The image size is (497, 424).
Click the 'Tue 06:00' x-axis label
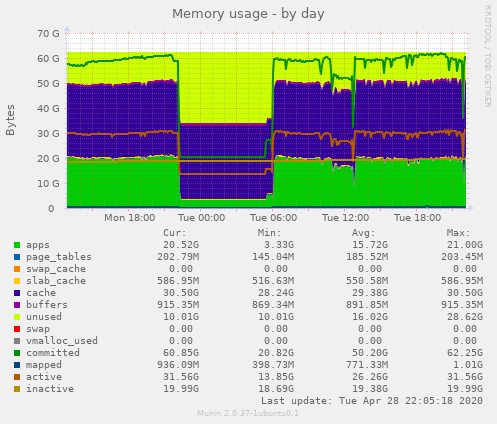click(x=273, y=218)
